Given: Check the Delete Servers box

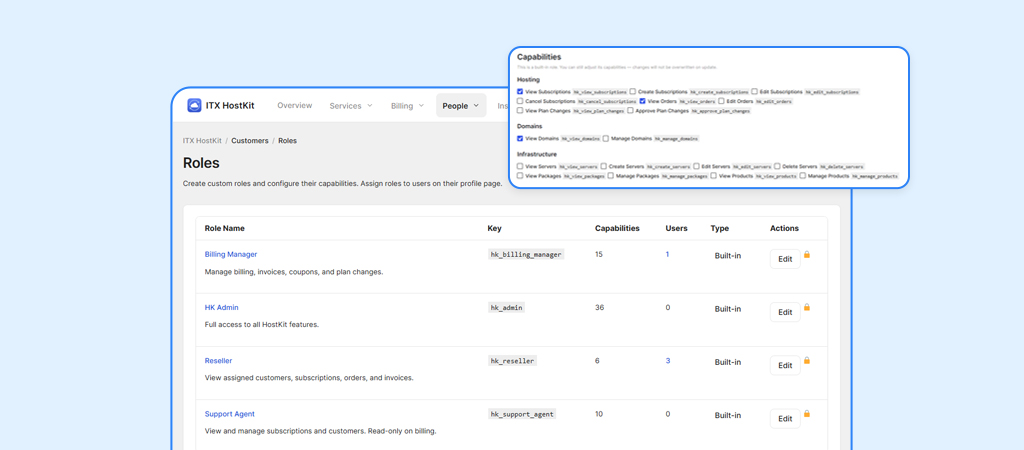Looking at the screenshot, I should click(777, 167).
